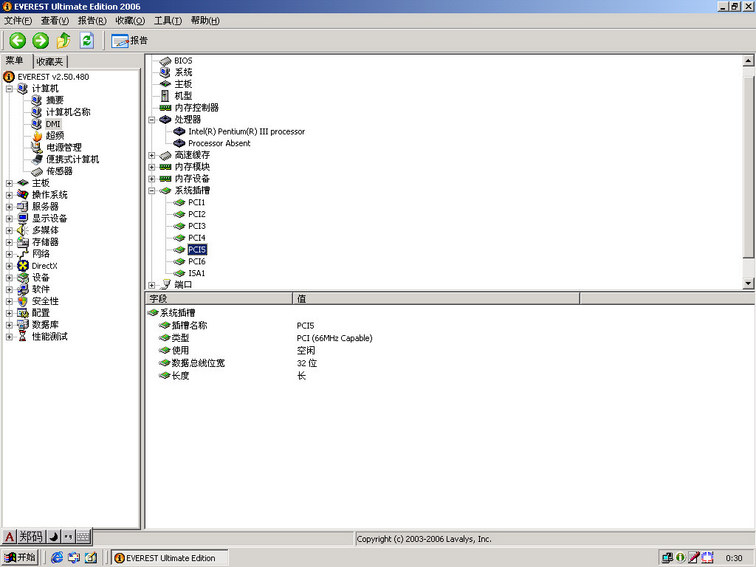
Task: Select 系统 in the DMI list
Action: click(183, 72)
